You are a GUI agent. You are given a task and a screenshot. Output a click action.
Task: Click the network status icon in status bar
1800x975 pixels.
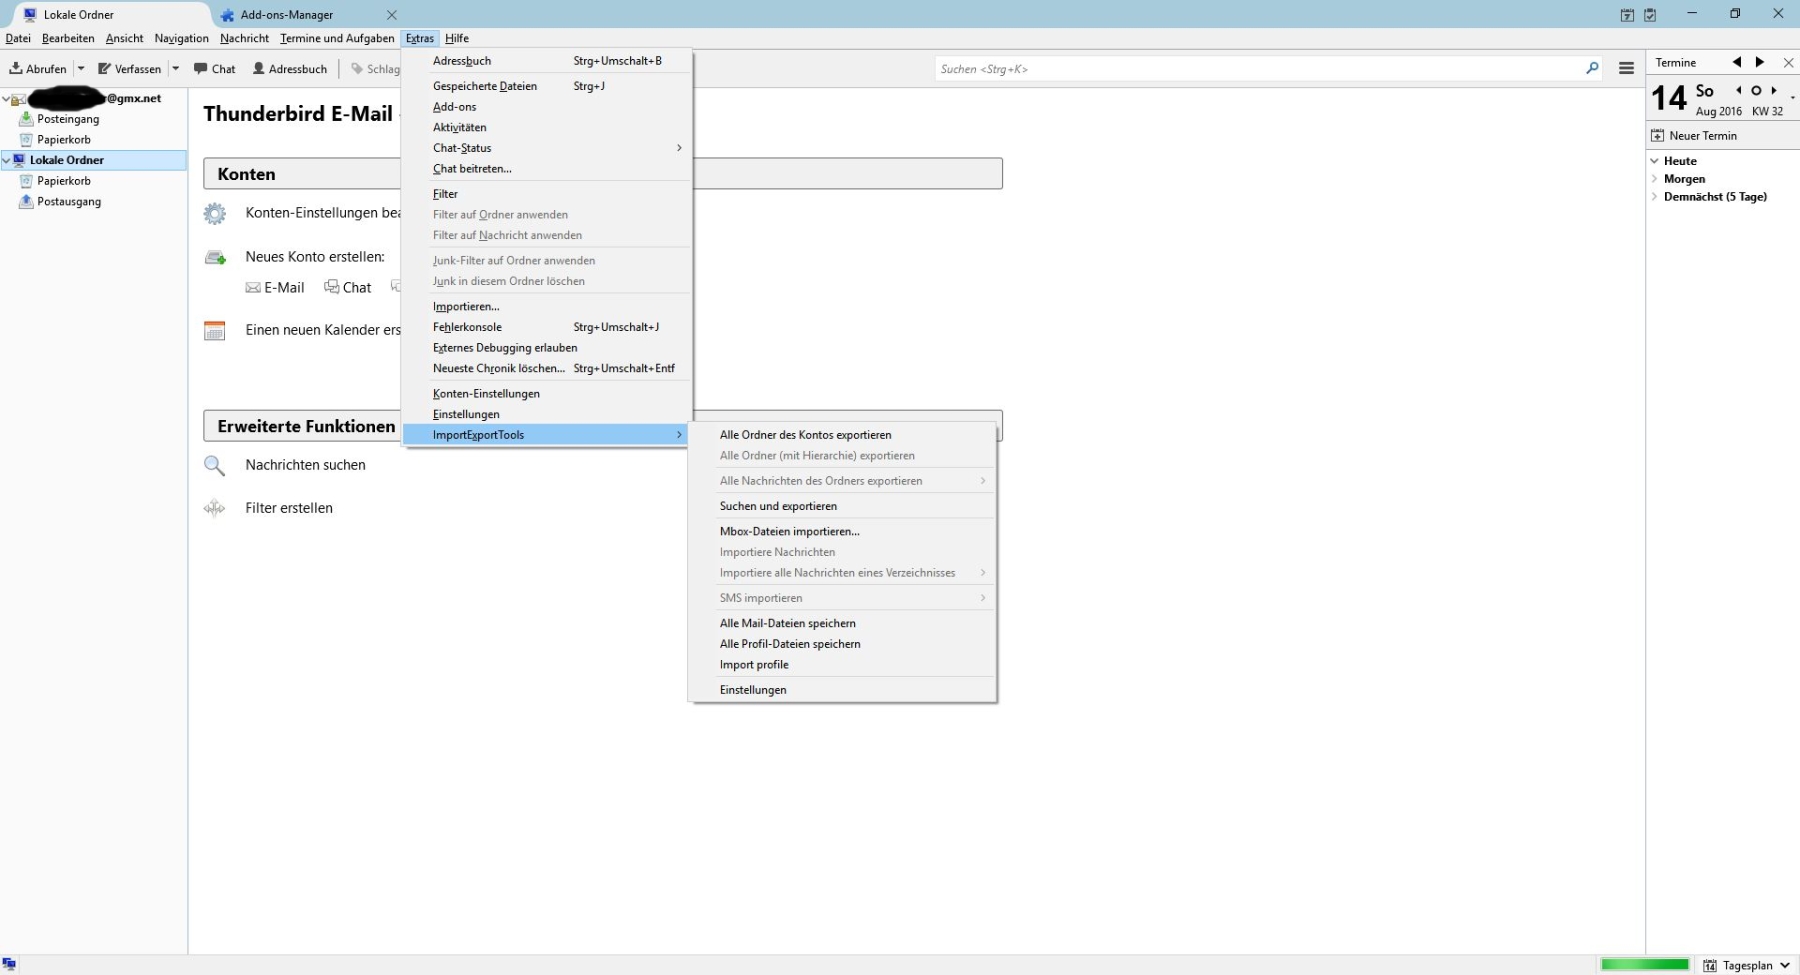pyautogui.click(x=9, y=964)
